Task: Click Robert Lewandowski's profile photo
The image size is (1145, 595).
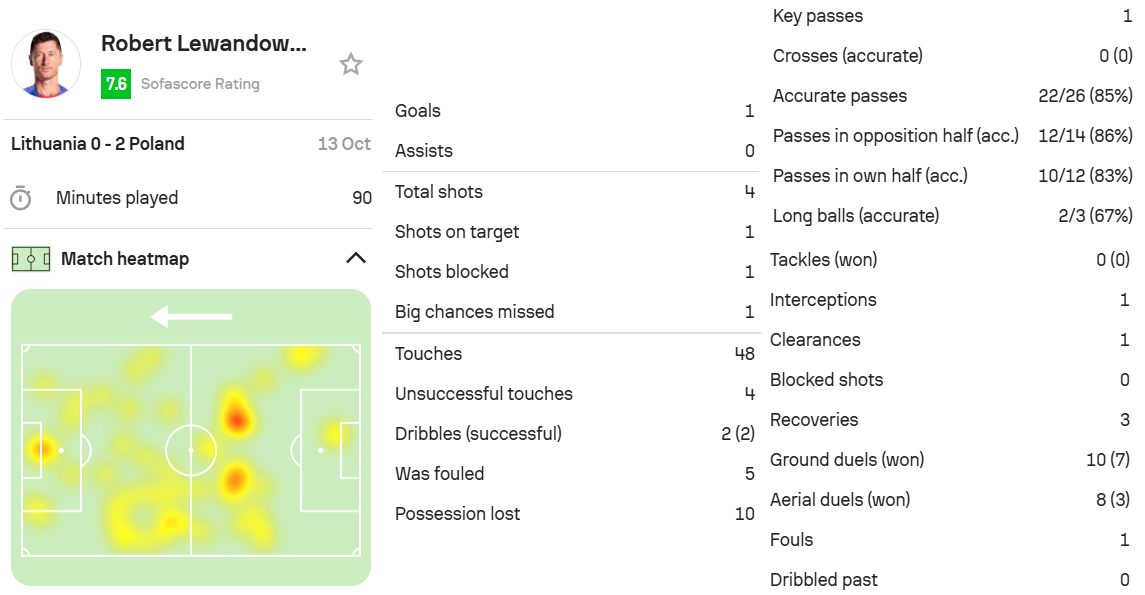Action: (x=46, y=64)
